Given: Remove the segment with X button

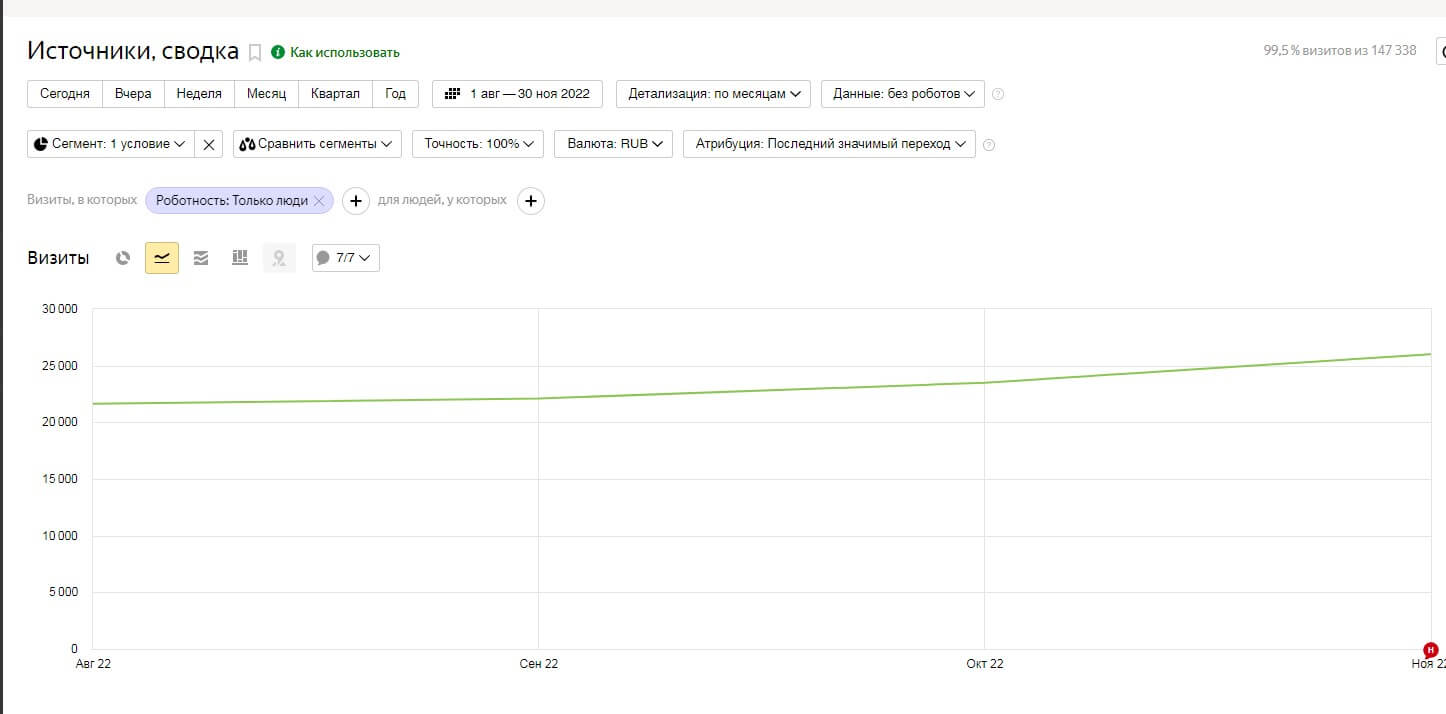Looking at the screenshot, I should pos(208,144).
